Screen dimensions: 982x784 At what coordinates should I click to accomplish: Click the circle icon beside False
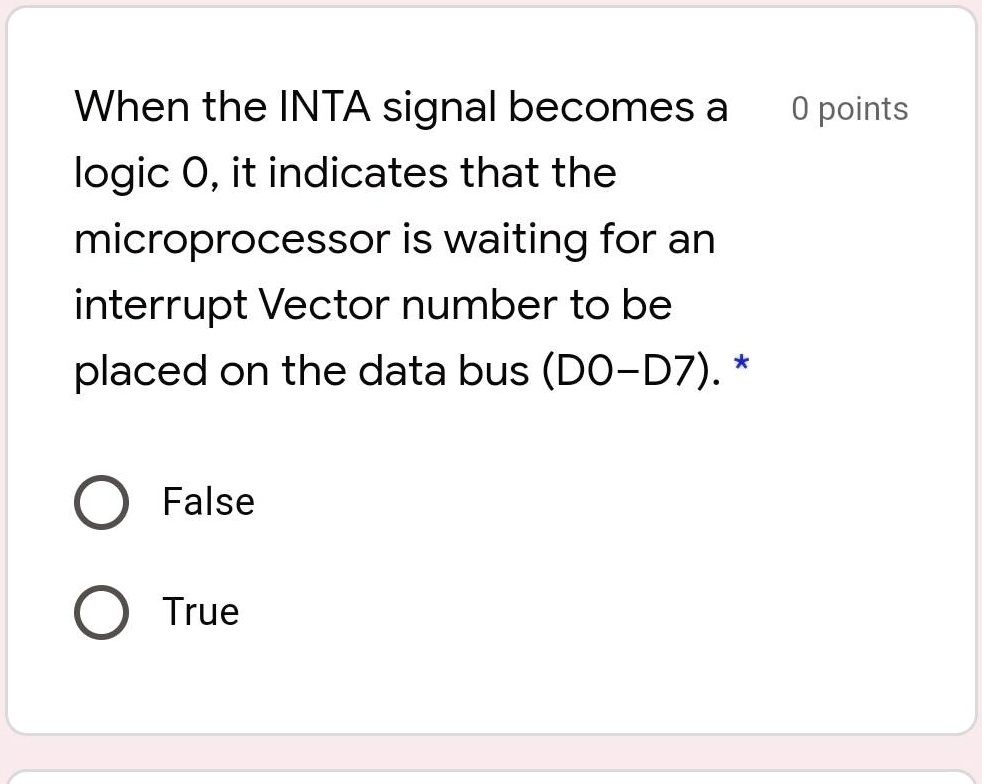pyautogui.click(x=101, y=502)
